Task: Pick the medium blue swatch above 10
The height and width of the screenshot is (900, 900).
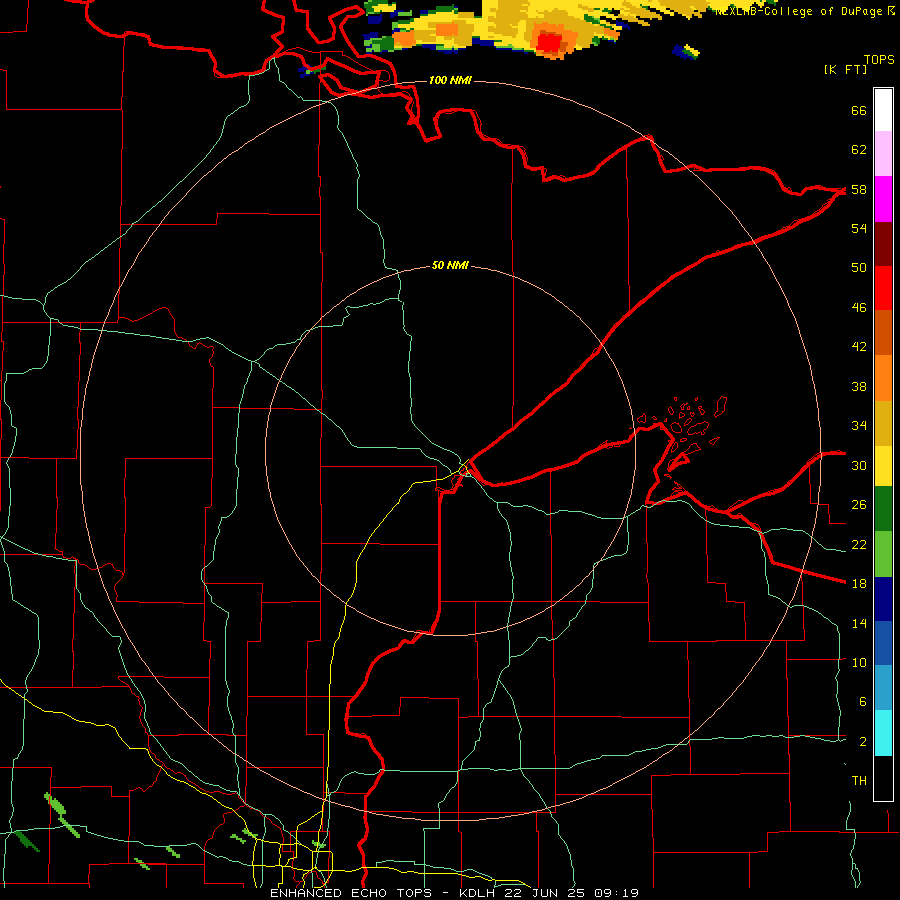Action: 883,643
